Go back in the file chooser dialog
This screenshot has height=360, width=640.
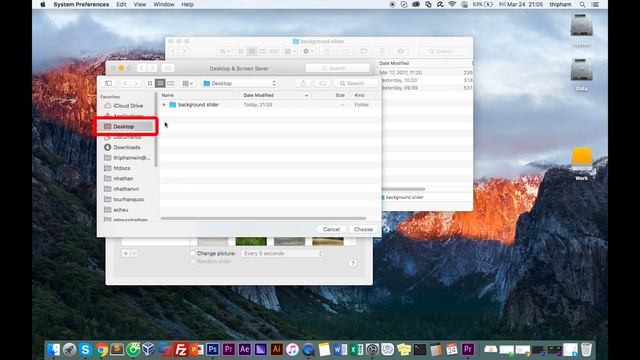pyautogui.click(x=125, y=83)
